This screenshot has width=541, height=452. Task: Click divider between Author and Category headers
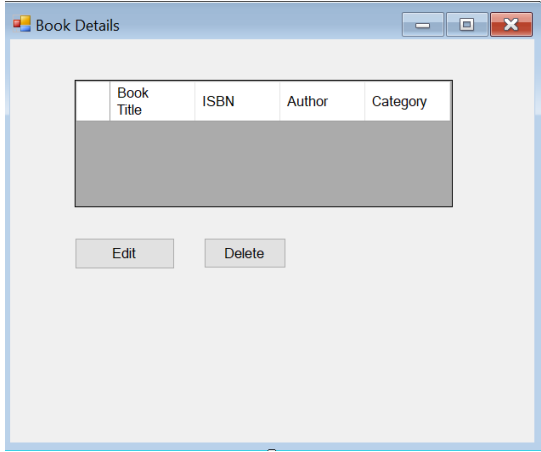[x=364, y=101]
